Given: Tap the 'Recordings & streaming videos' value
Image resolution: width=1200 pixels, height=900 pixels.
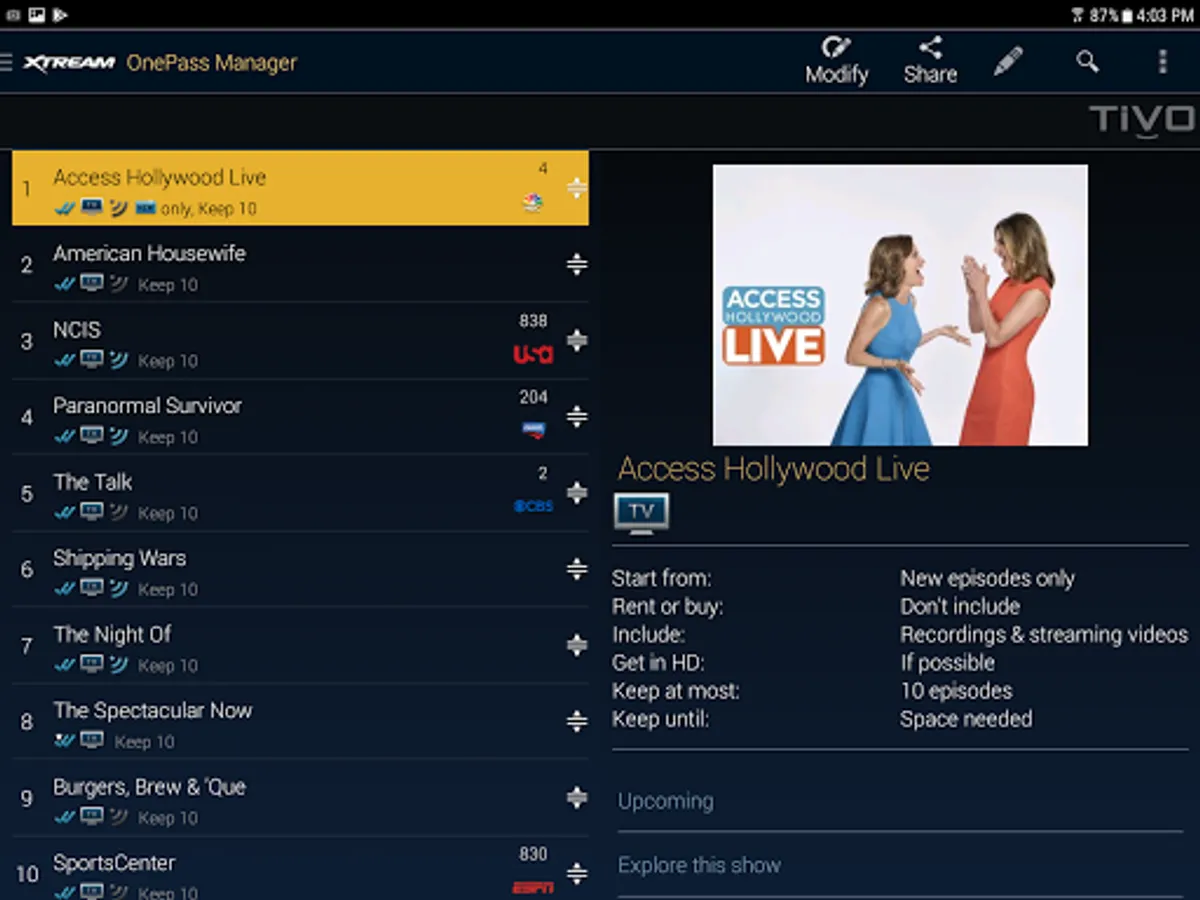Looking at the screenshot, I should point(1044,634).
